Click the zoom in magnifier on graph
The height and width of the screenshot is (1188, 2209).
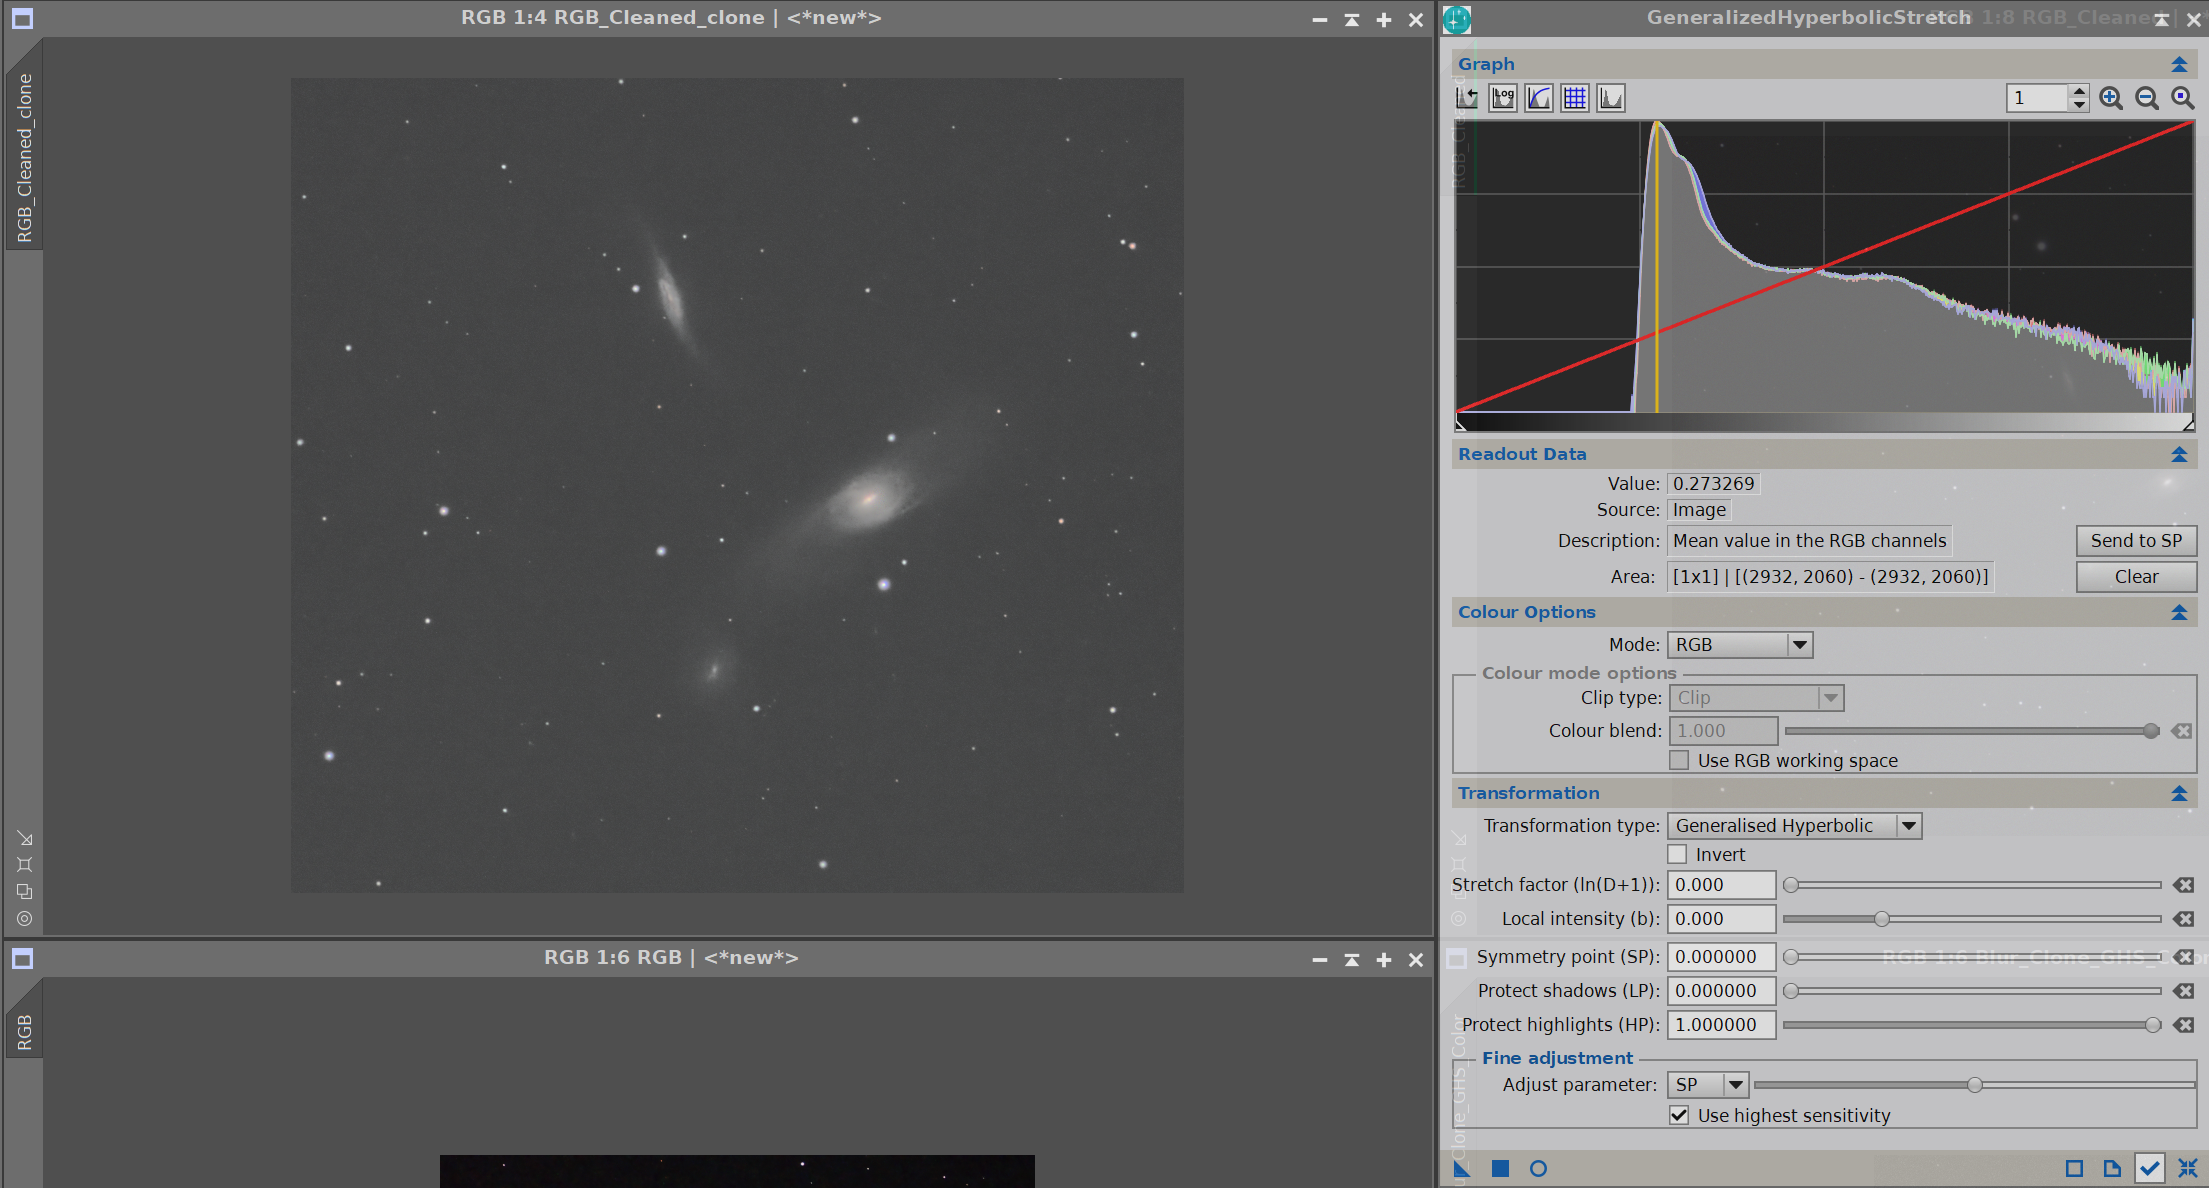[x=2111, y=98]
